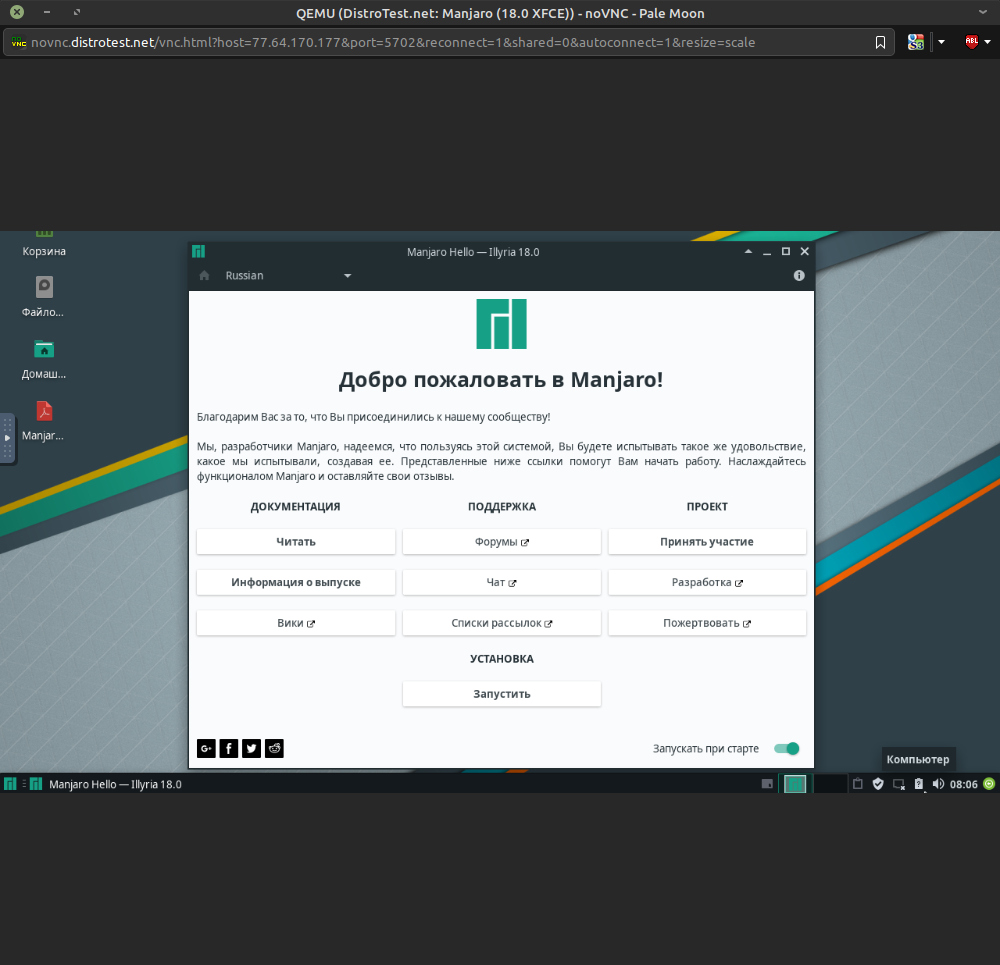Click the Принять участие button
Screen dimensions: 1000x965
click(x=707, y=541)
